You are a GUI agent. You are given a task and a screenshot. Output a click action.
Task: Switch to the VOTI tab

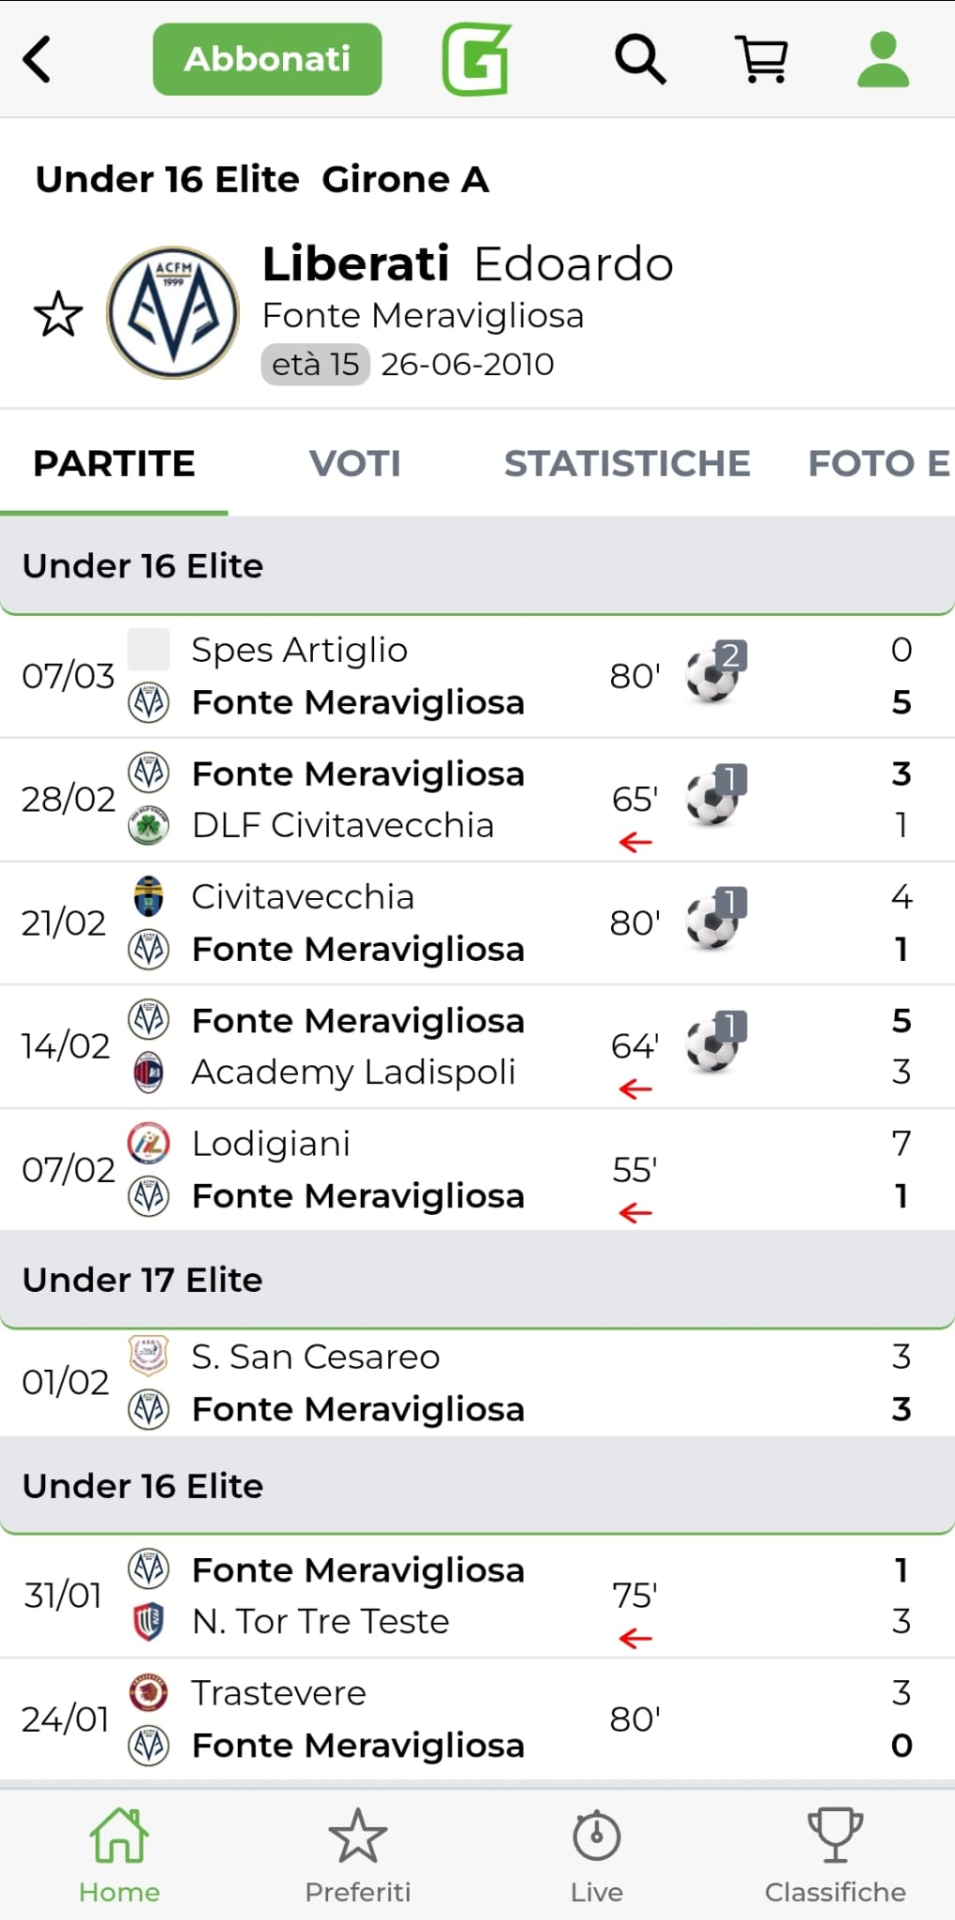click(x=354, y=464)
